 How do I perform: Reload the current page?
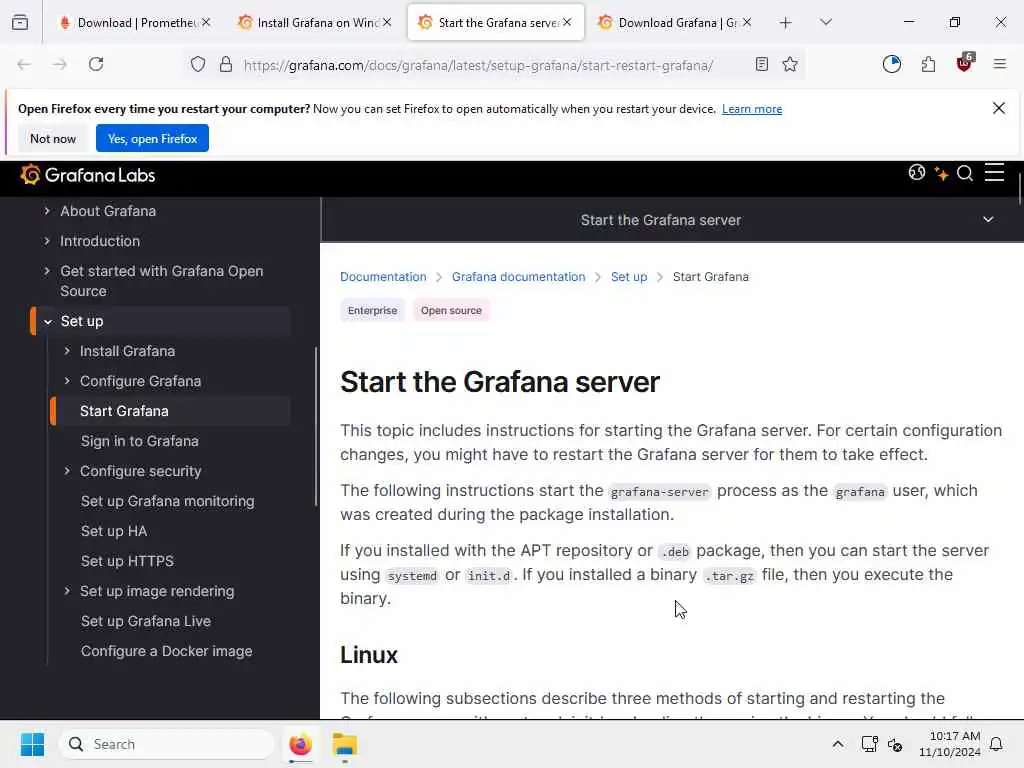(96, 64)
